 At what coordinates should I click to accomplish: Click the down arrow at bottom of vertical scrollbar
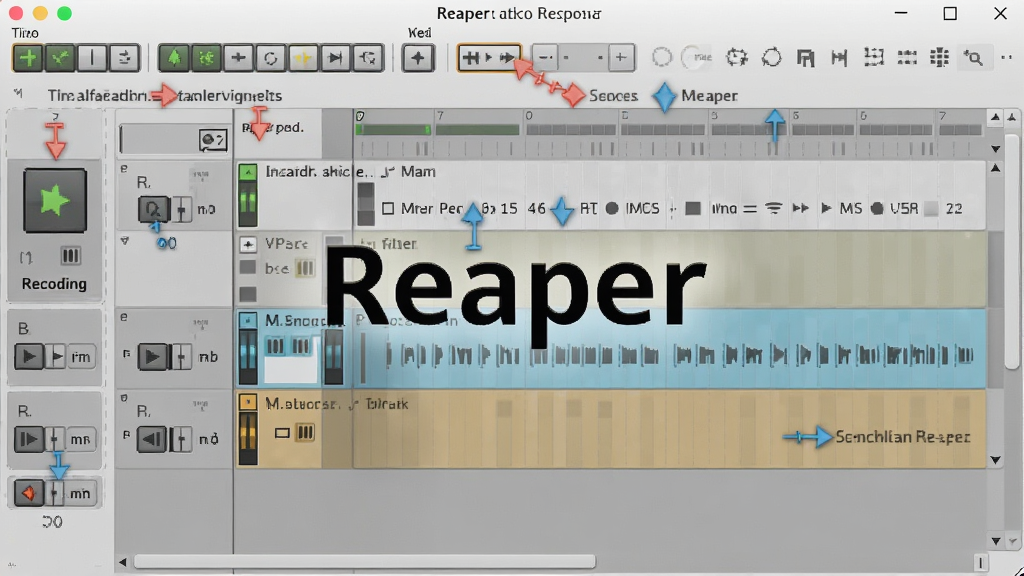(995, 541)
